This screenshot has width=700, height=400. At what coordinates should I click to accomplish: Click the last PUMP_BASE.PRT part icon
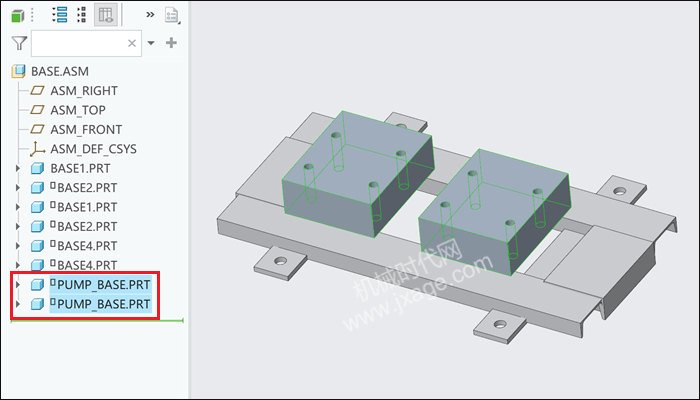pyautogui.click(x=38, y=304)
